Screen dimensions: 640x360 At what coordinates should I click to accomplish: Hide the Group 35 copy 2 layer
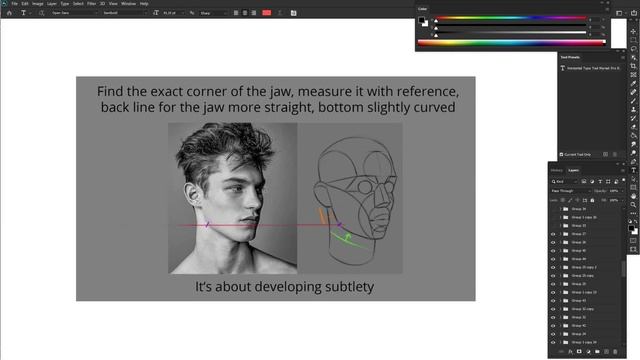coord(553,267)
